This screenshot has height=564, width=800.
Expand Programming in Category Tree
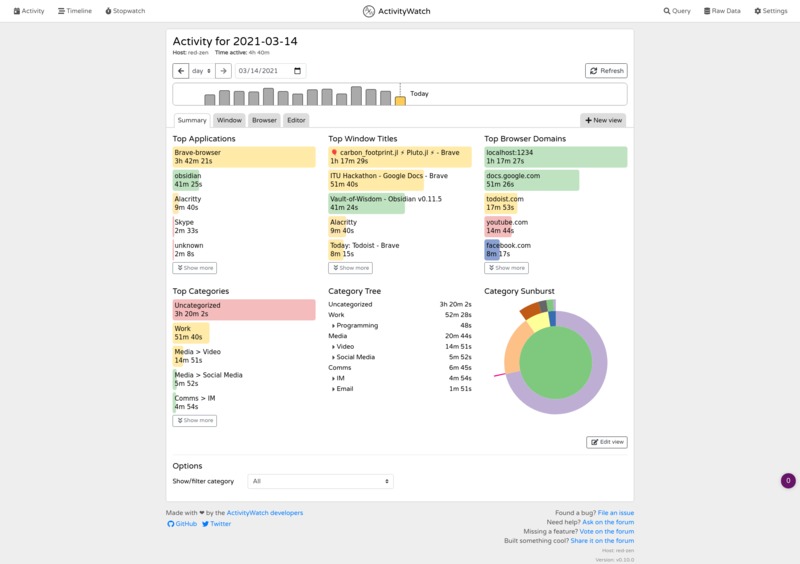[355, 326]
